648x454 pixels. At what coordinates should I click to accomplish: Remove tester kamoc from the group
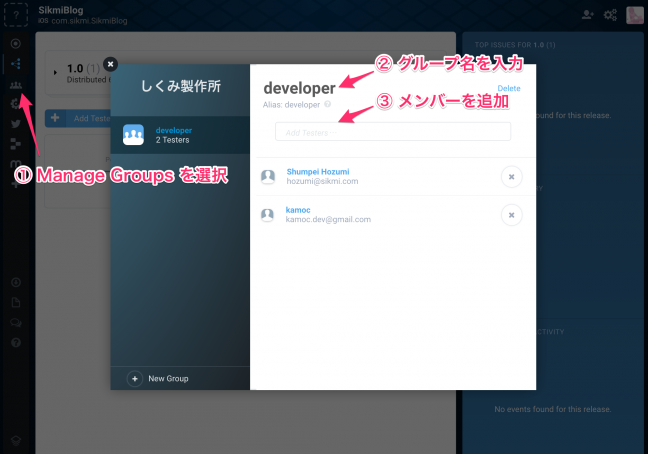tap(510, 215)
